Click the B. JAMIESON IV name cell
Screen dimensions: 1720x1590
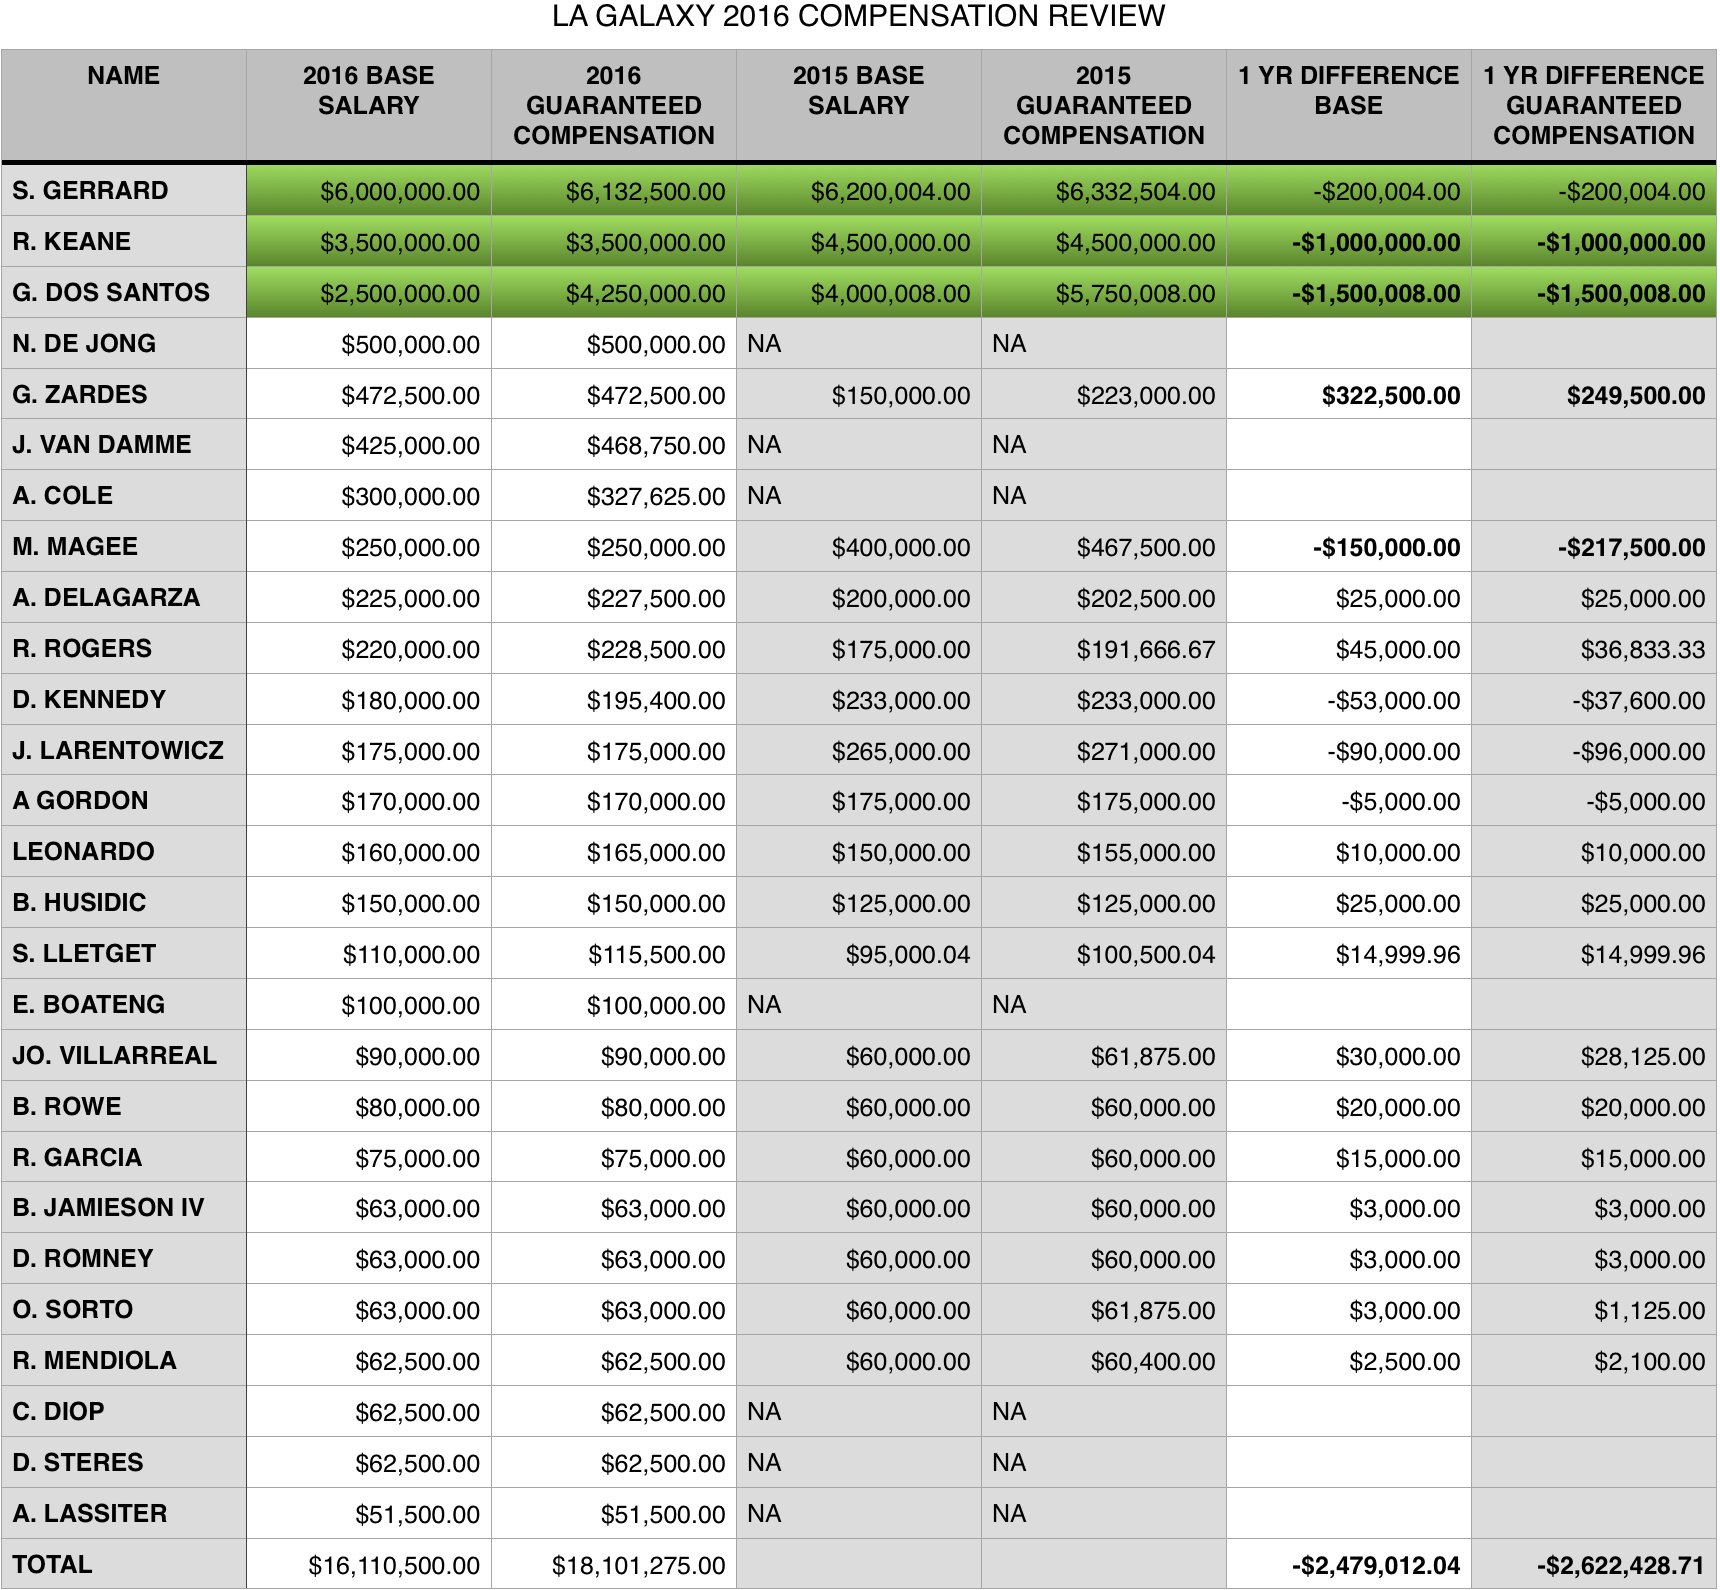pos(123,1207)
